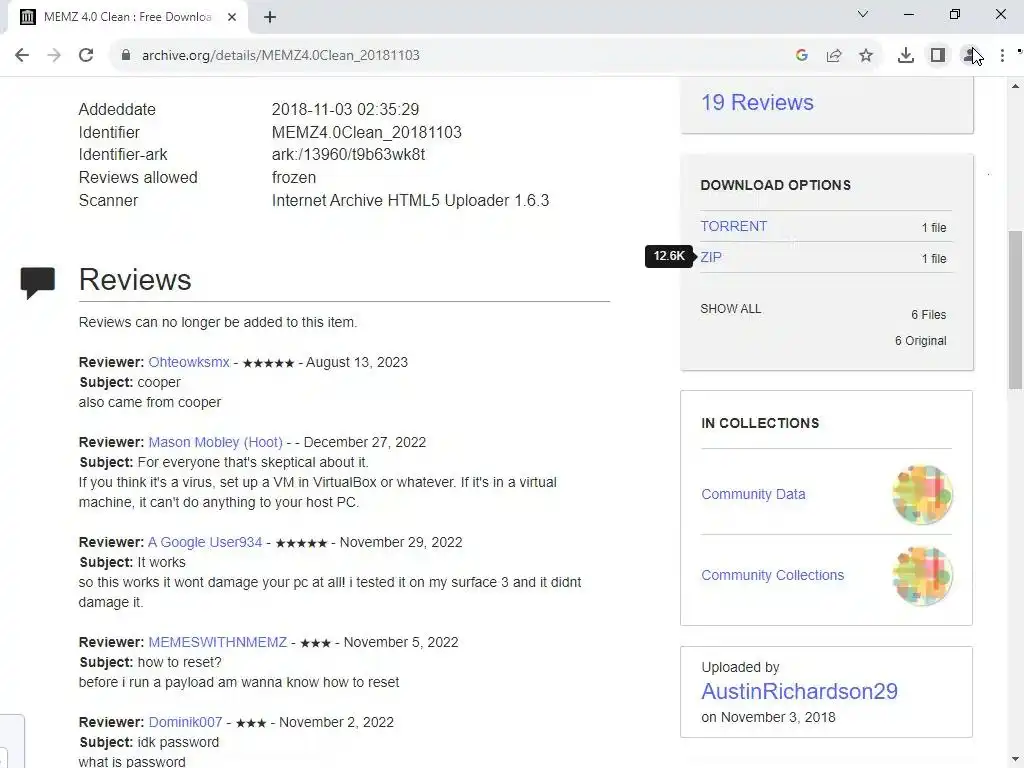This screenshot has height=768, width=1024.
Task: Select the MEMZ 4.0 Clean tab
Action: (127, 17)
